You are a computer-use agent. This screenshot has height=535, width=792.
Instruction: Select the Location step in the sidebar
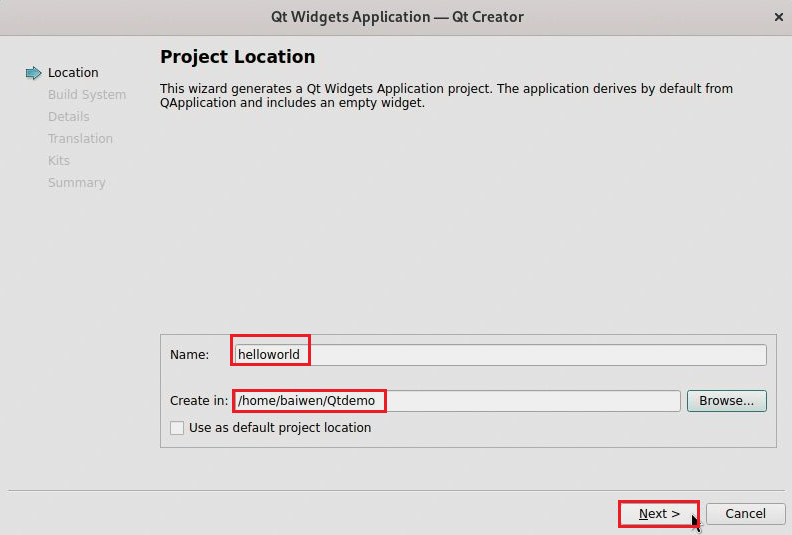(73, 73)
